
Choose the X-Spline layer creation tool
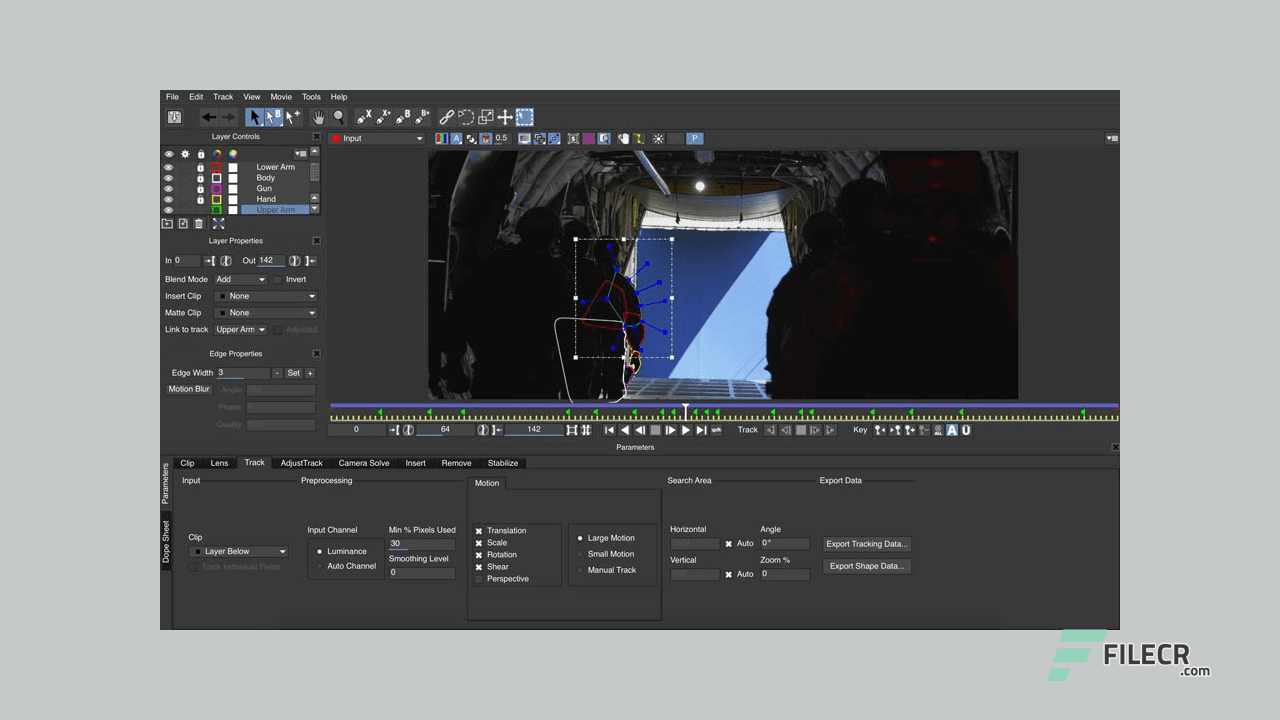364,117
